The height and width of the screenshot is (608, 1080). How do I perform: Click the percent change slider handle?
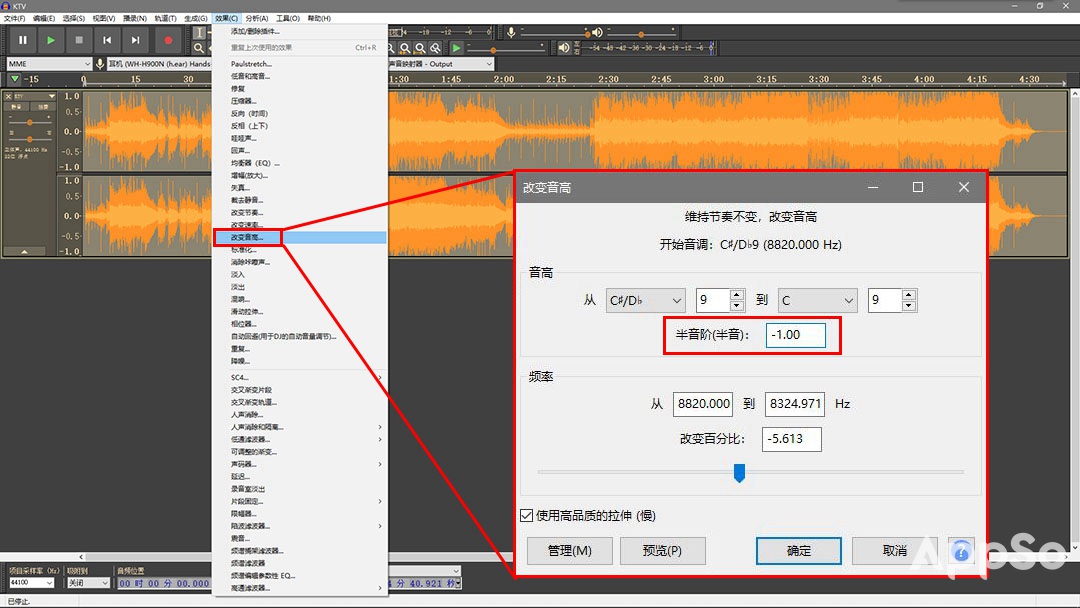(739, 473)
